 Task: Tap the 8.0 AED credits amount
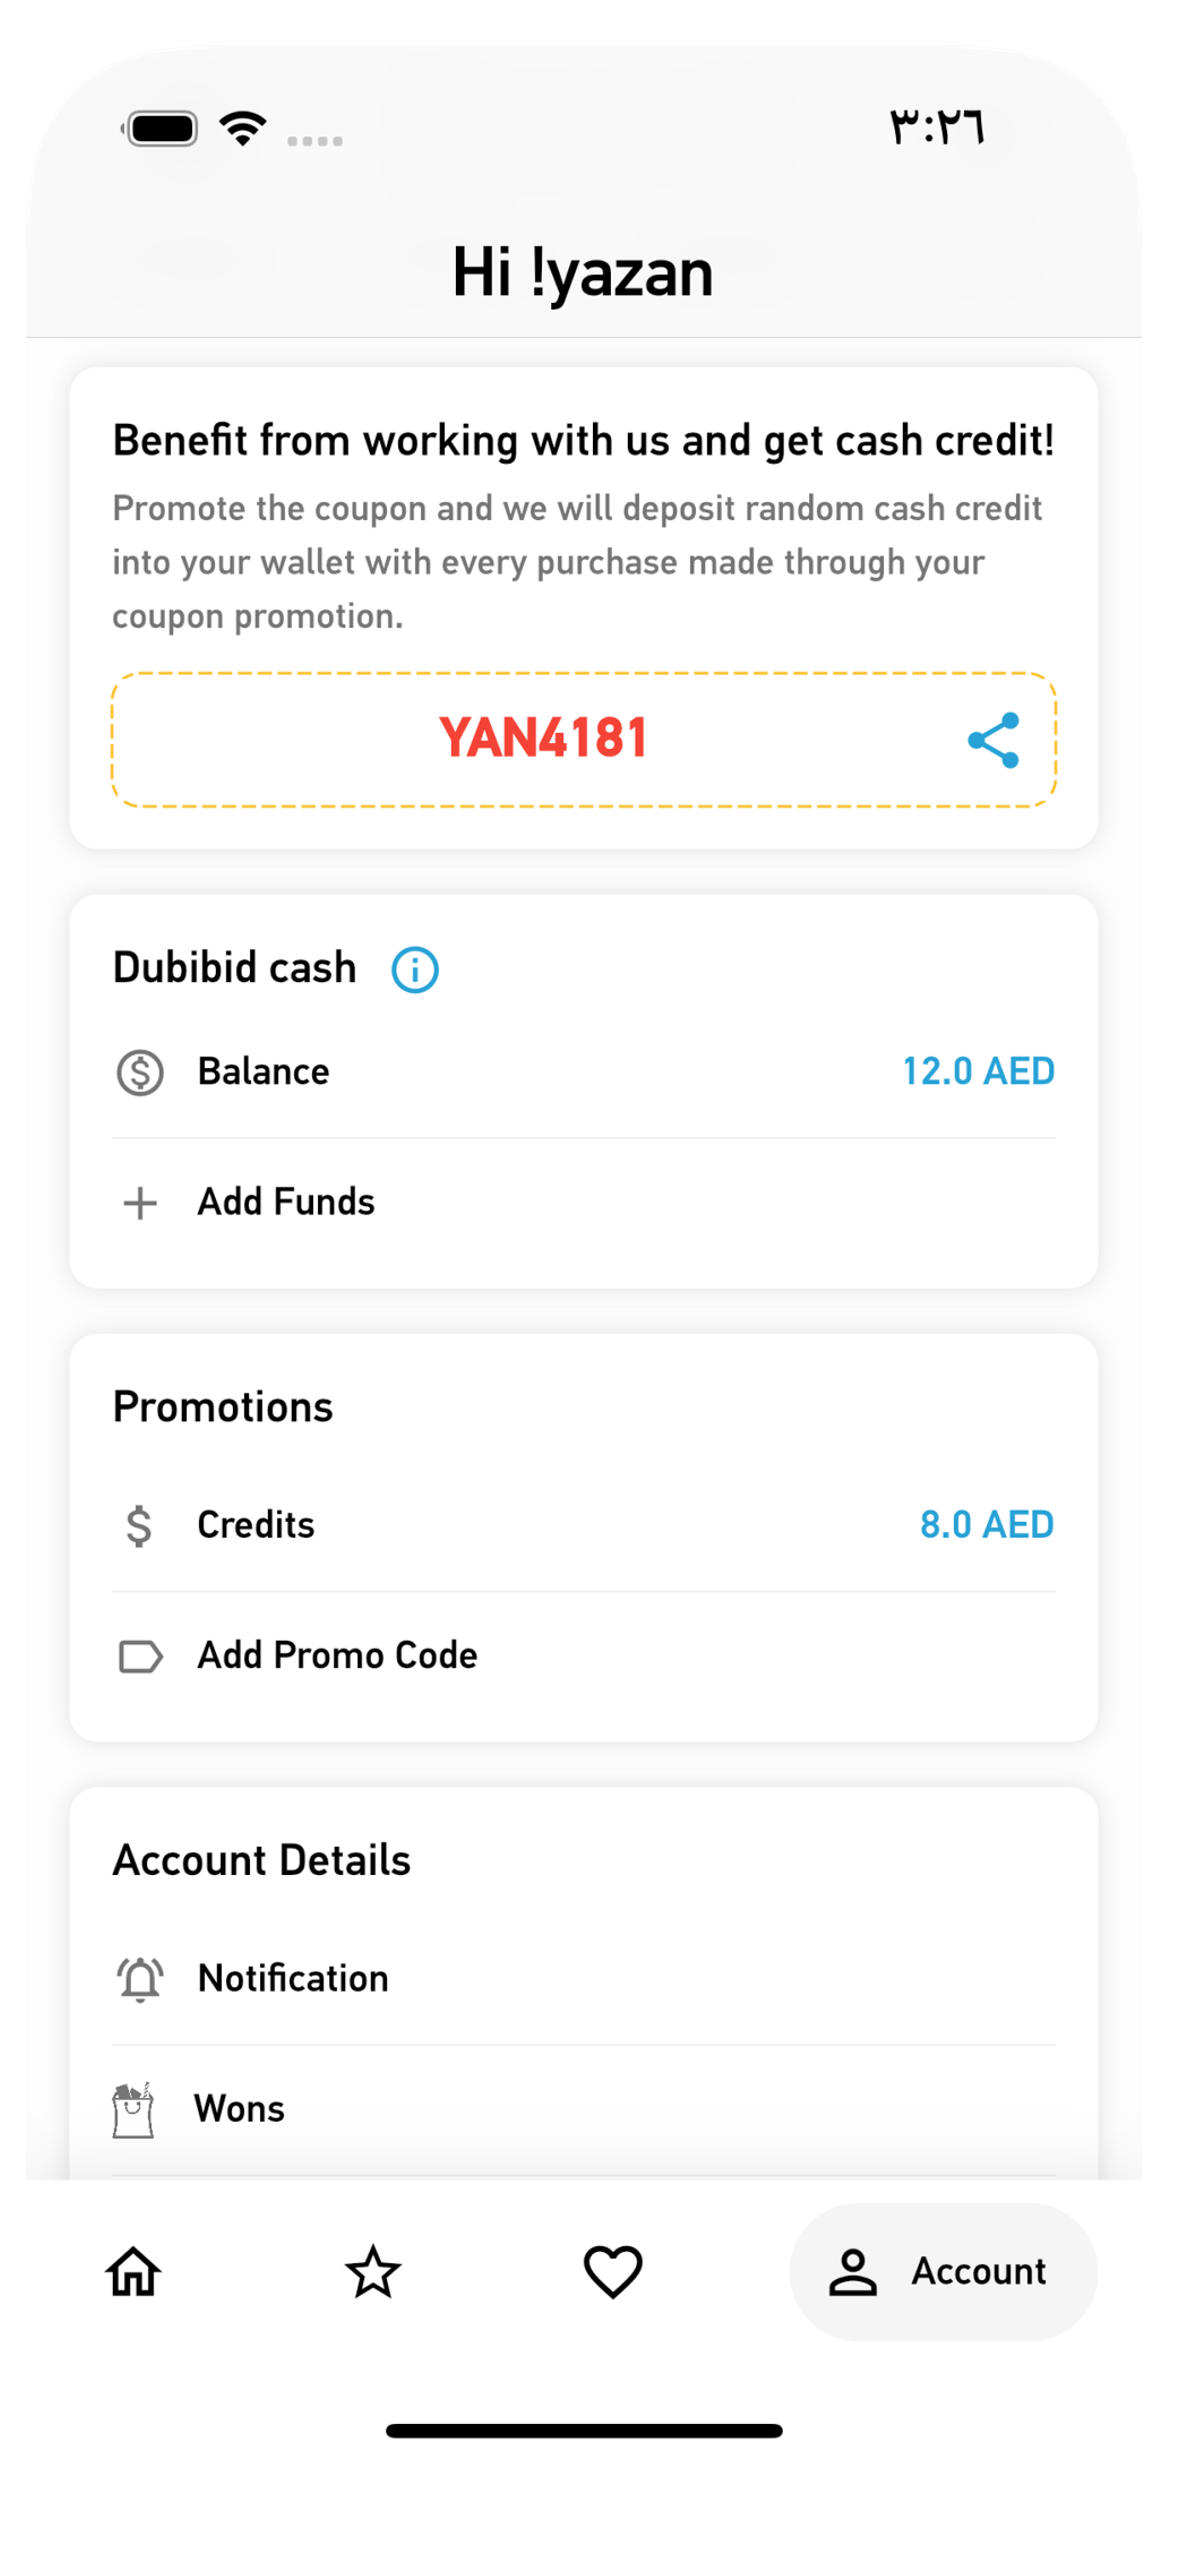tap(986, 1524)
